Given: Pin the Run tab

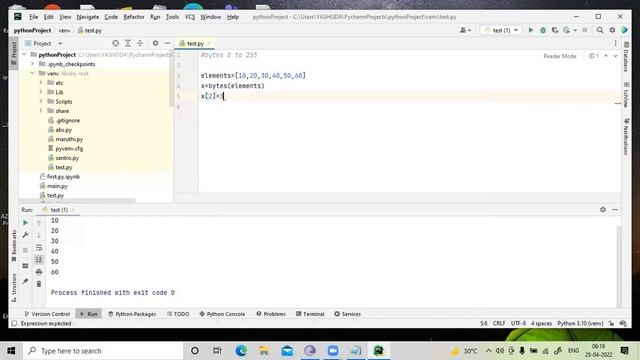Looking at the screenshot, I should pyautogui.click(x=25, y=281).
